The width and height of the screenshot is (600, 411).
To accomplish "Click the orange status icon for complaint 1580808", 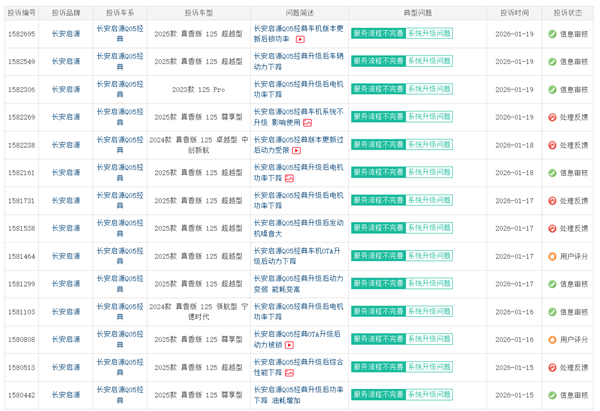I will pos(551,340).
